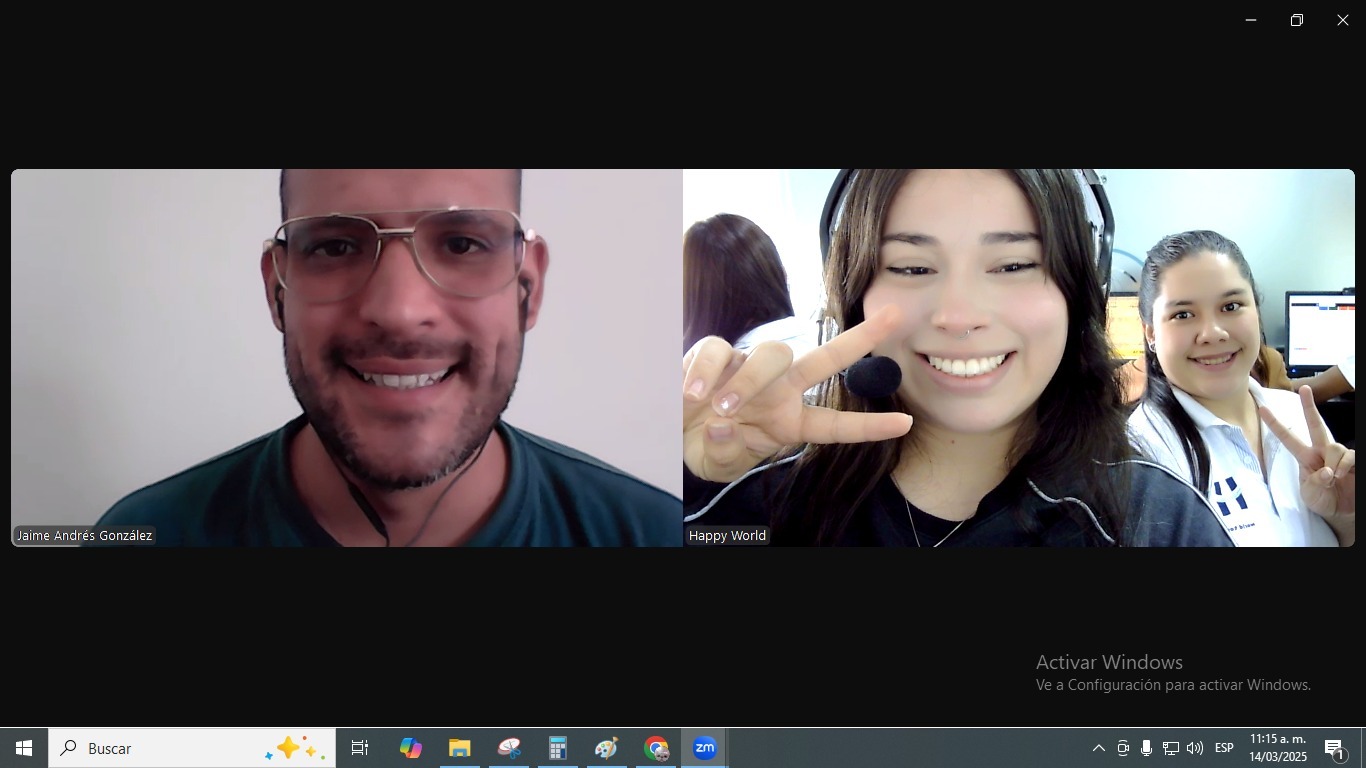Launch Paint from the taskbar palette icon

pos(607,748)
